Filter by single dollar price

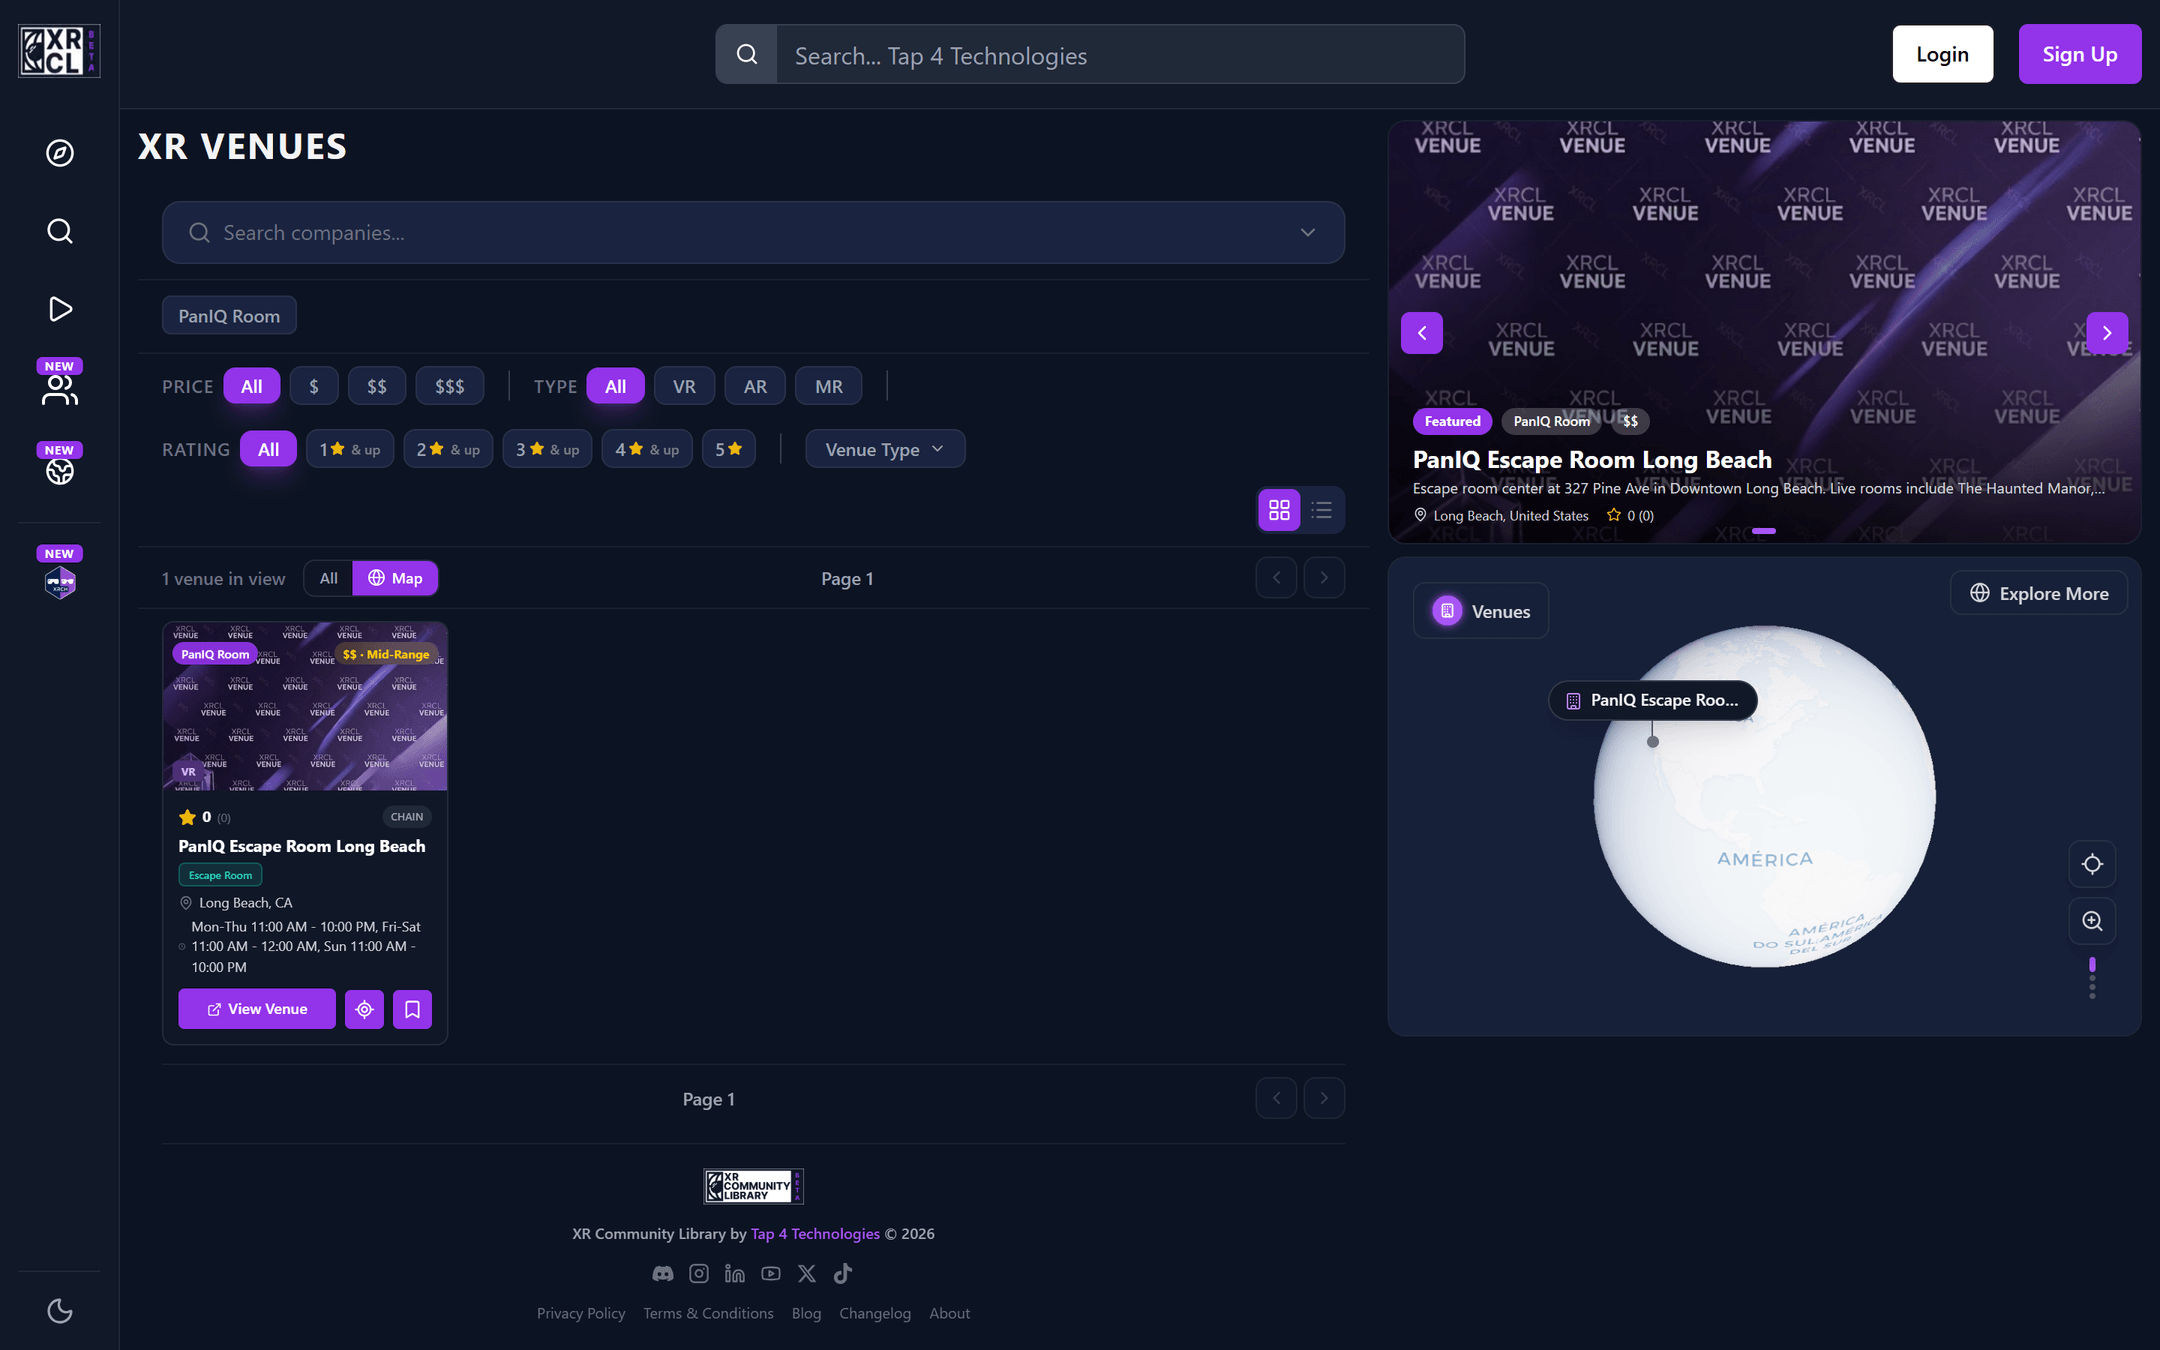coord(314,386)
